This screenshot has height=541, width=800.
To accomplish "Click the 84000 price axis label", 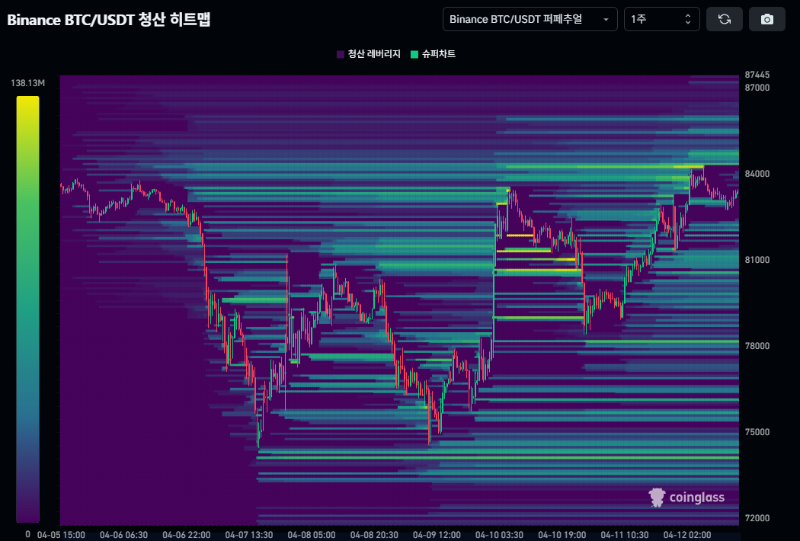I will (757, 174).
